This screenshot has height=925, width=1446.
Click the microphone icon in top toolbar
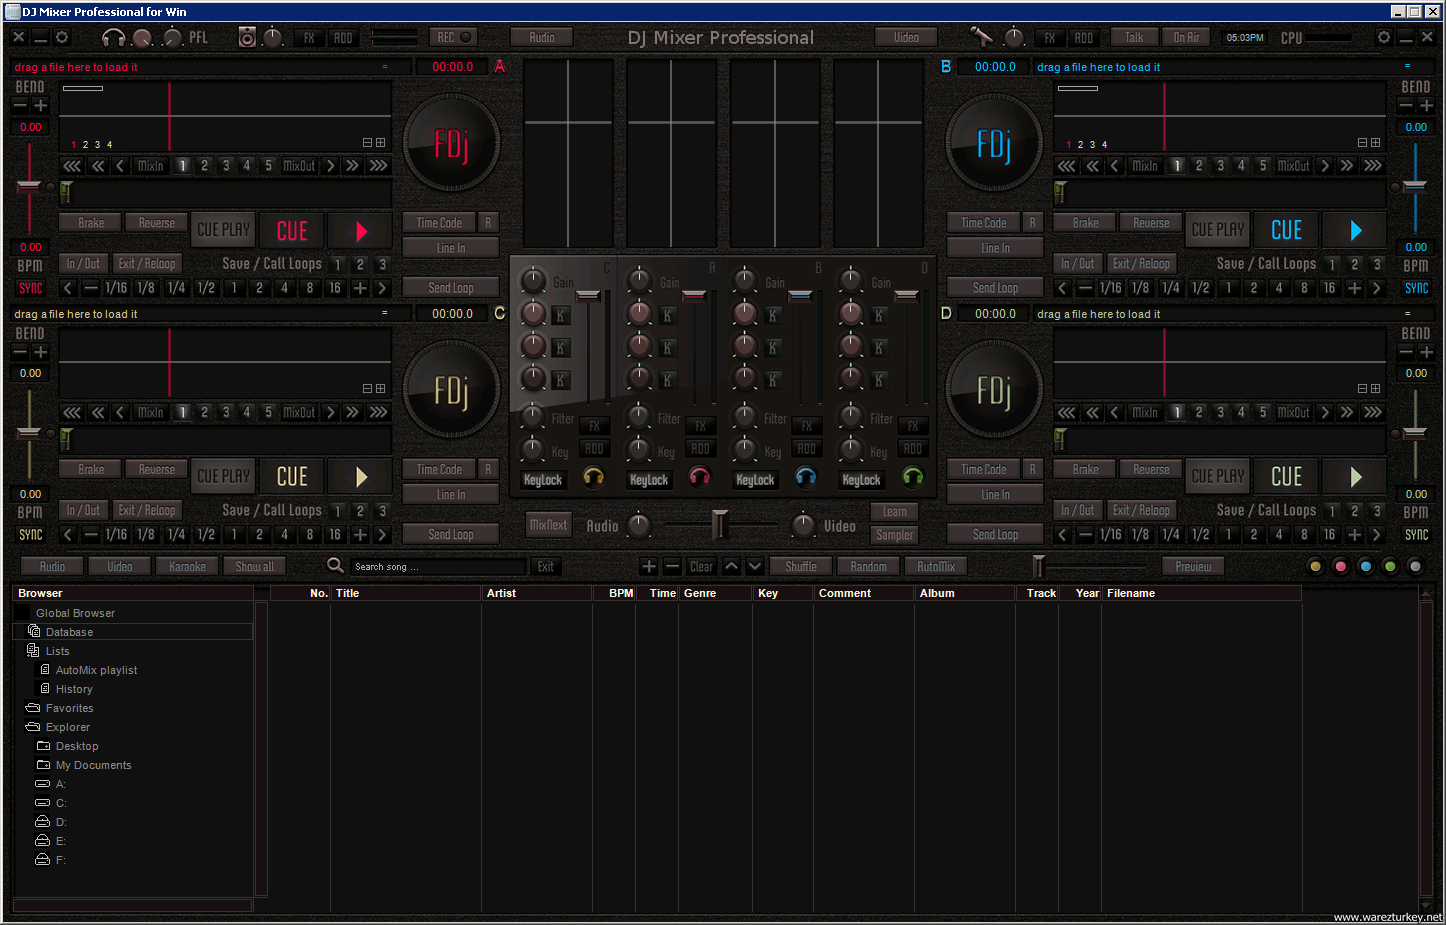[981, 38]
